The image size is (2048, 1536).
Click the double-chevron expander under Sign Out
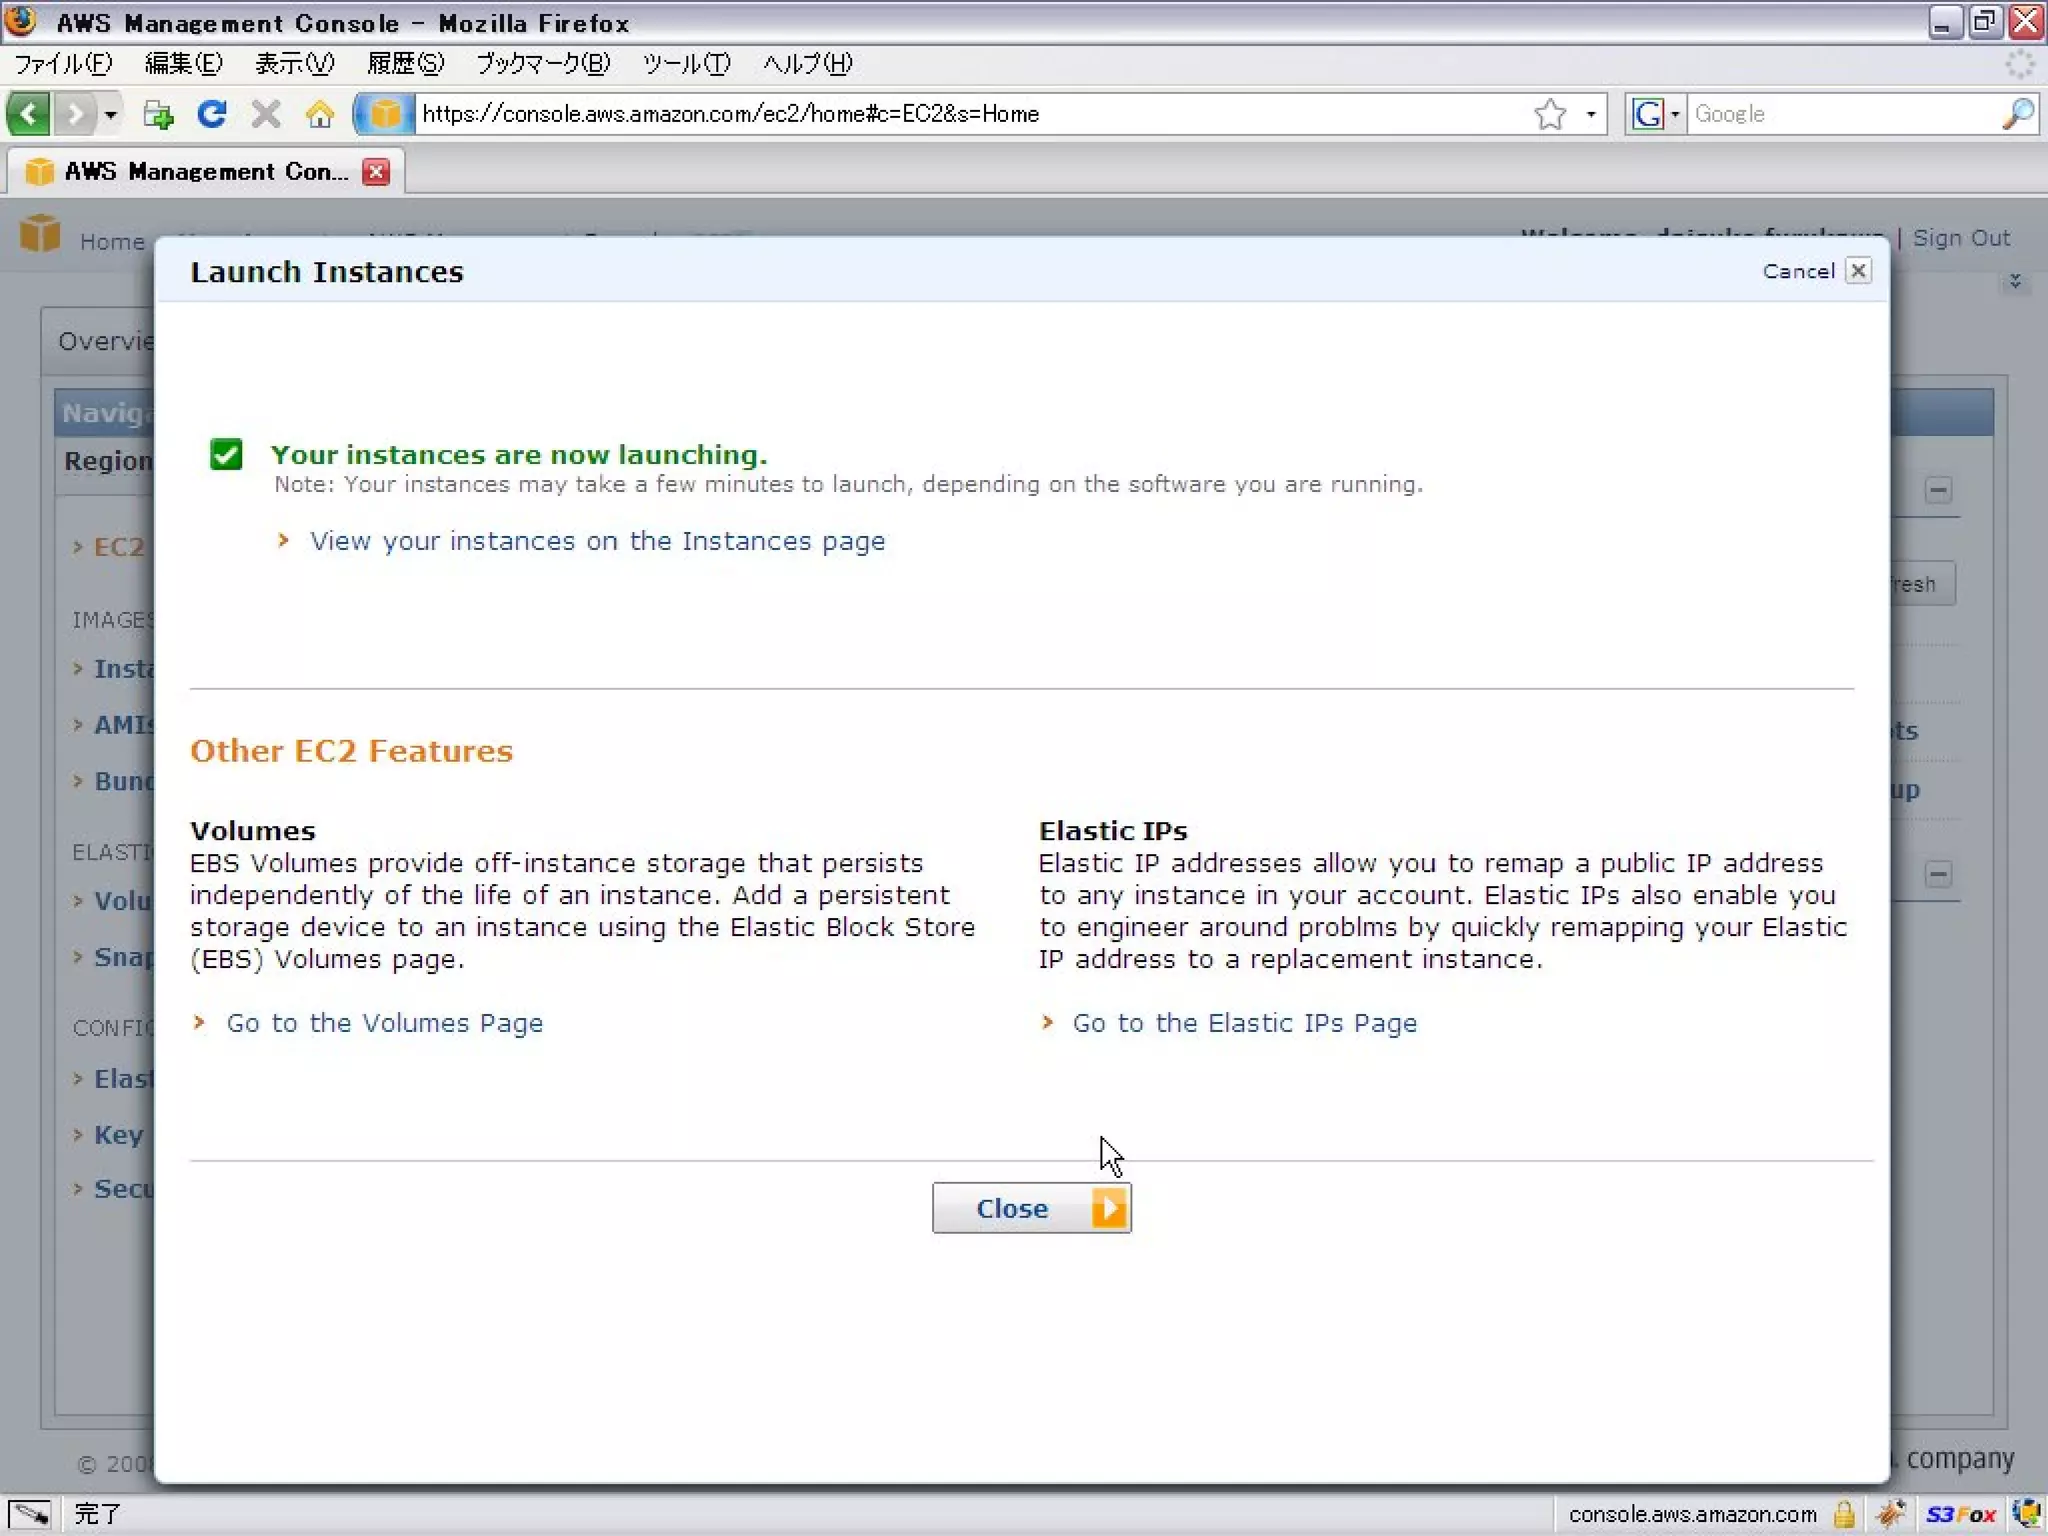pos(2015,281)
